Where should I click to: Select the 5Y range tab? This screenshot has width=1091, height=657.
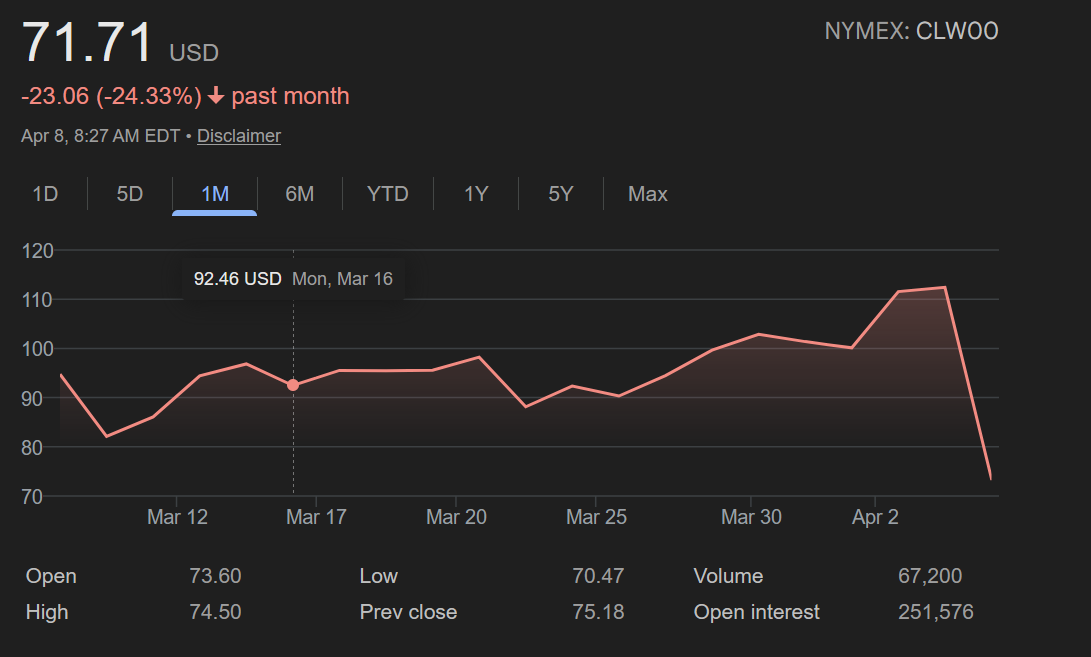point(561,193)
